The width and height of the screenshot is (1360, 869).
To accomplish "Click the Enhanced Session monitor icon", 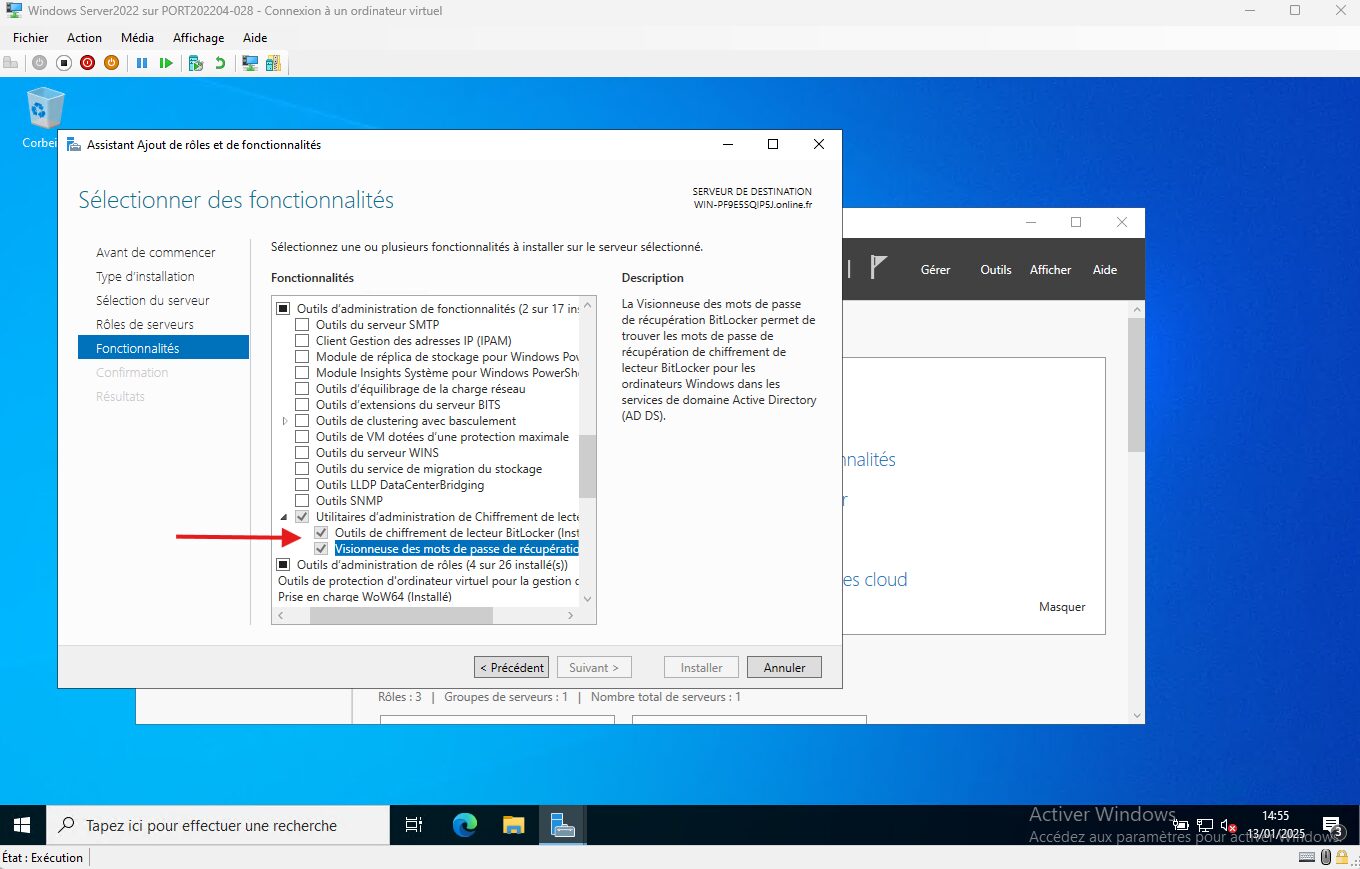I will (x=250, y=62).
